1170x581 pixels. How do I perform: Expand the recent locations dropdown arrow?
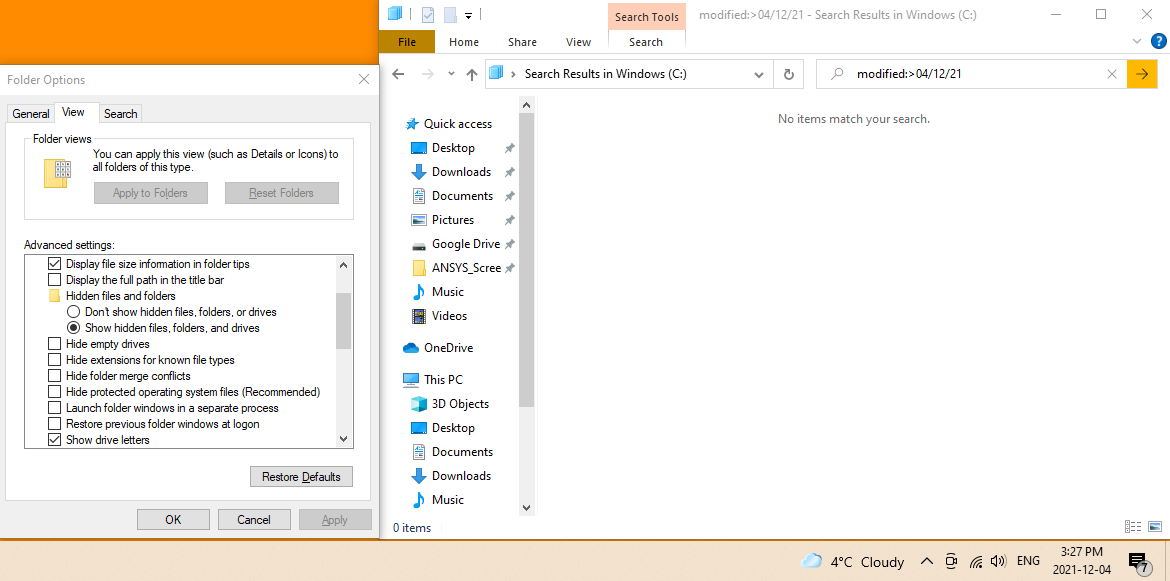pos(451,74)
